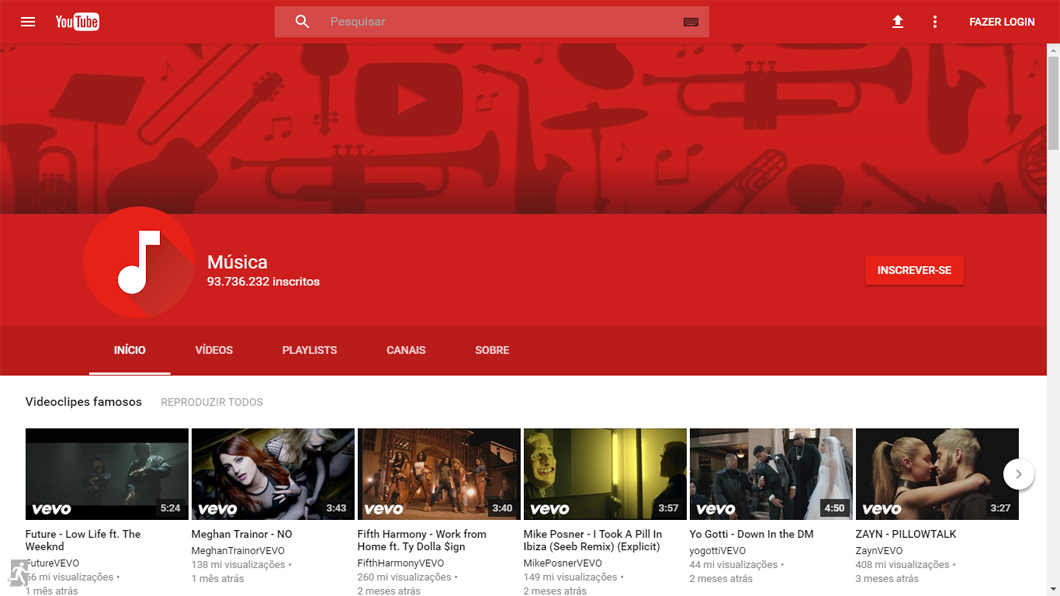Image resolution: width=1060 pixels, height=596 pixels.
Task: Show next videos with carousel arrow
Action: pyautogui.click(x=1018, y=474)
